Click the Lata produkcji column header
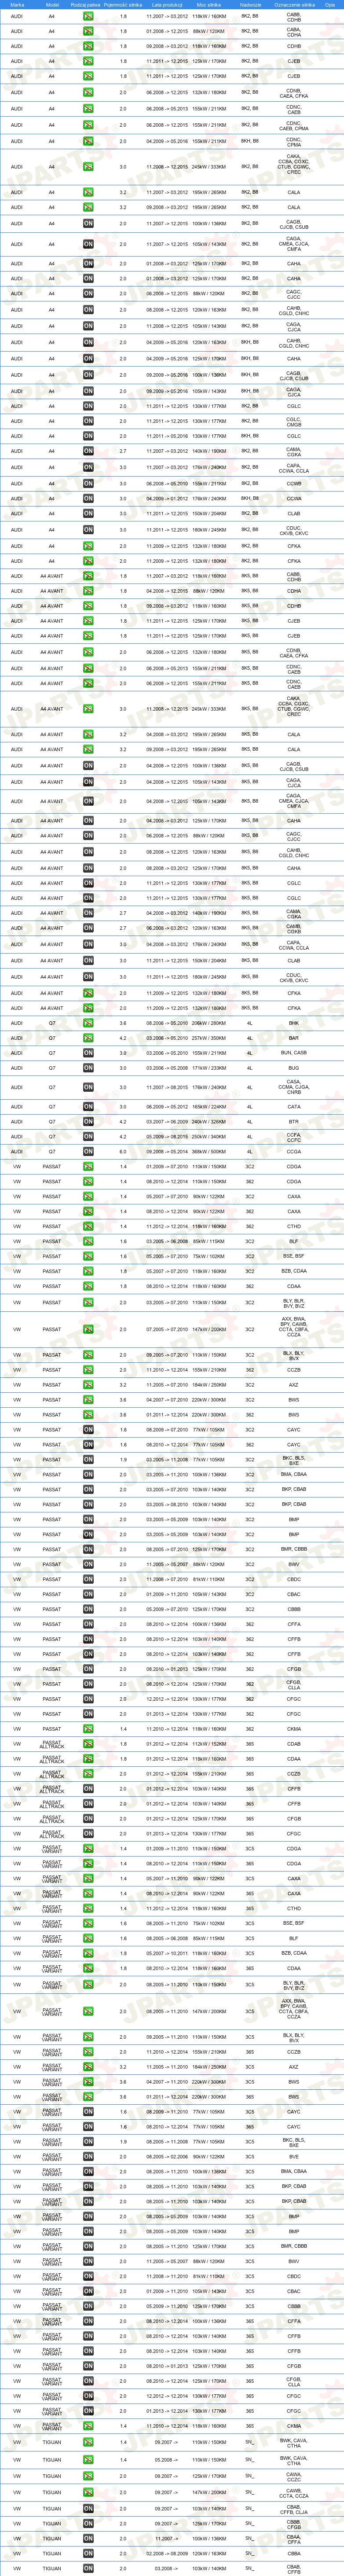 (x=167, y=4)
